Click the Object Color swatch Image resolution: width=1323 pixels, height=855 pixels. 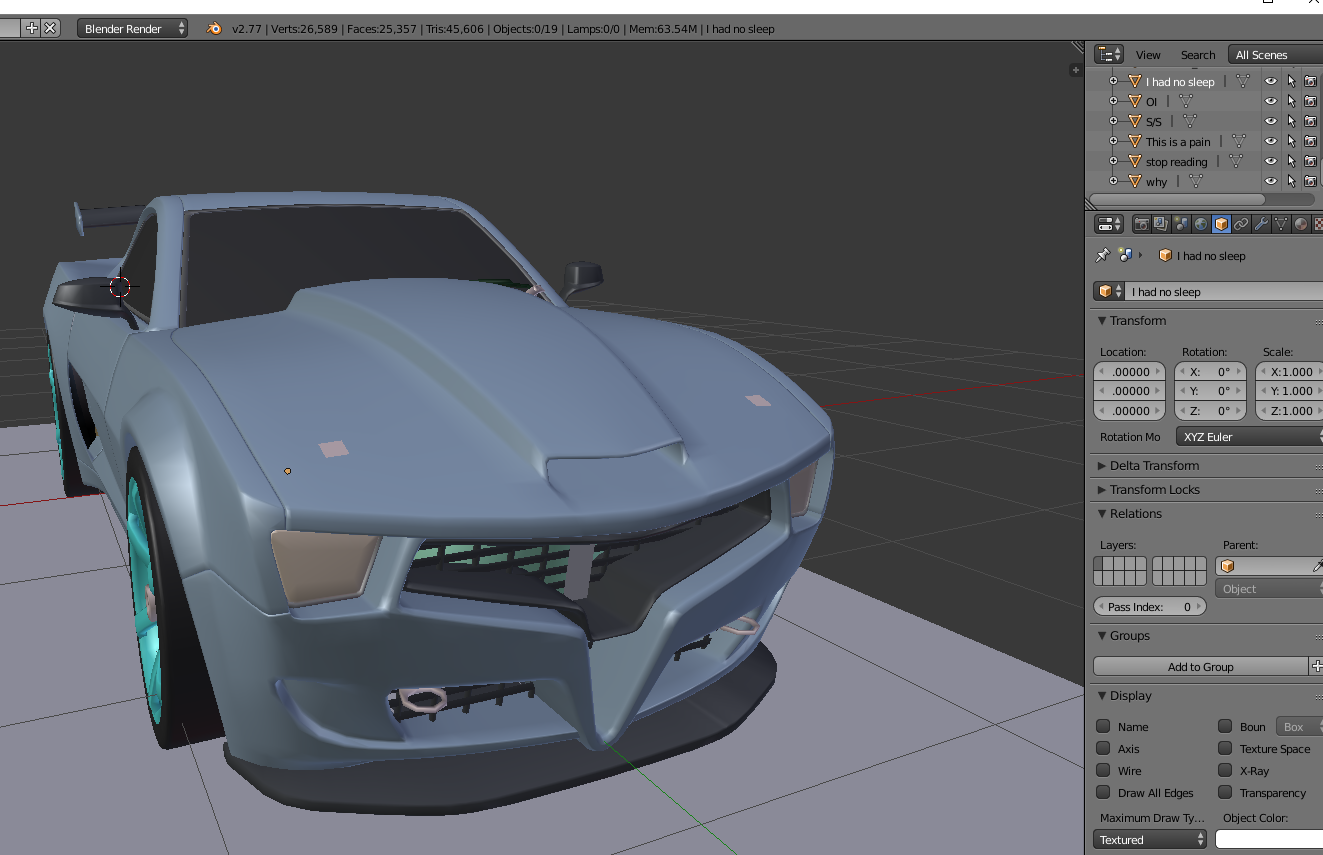click(x=1269, y=840)
